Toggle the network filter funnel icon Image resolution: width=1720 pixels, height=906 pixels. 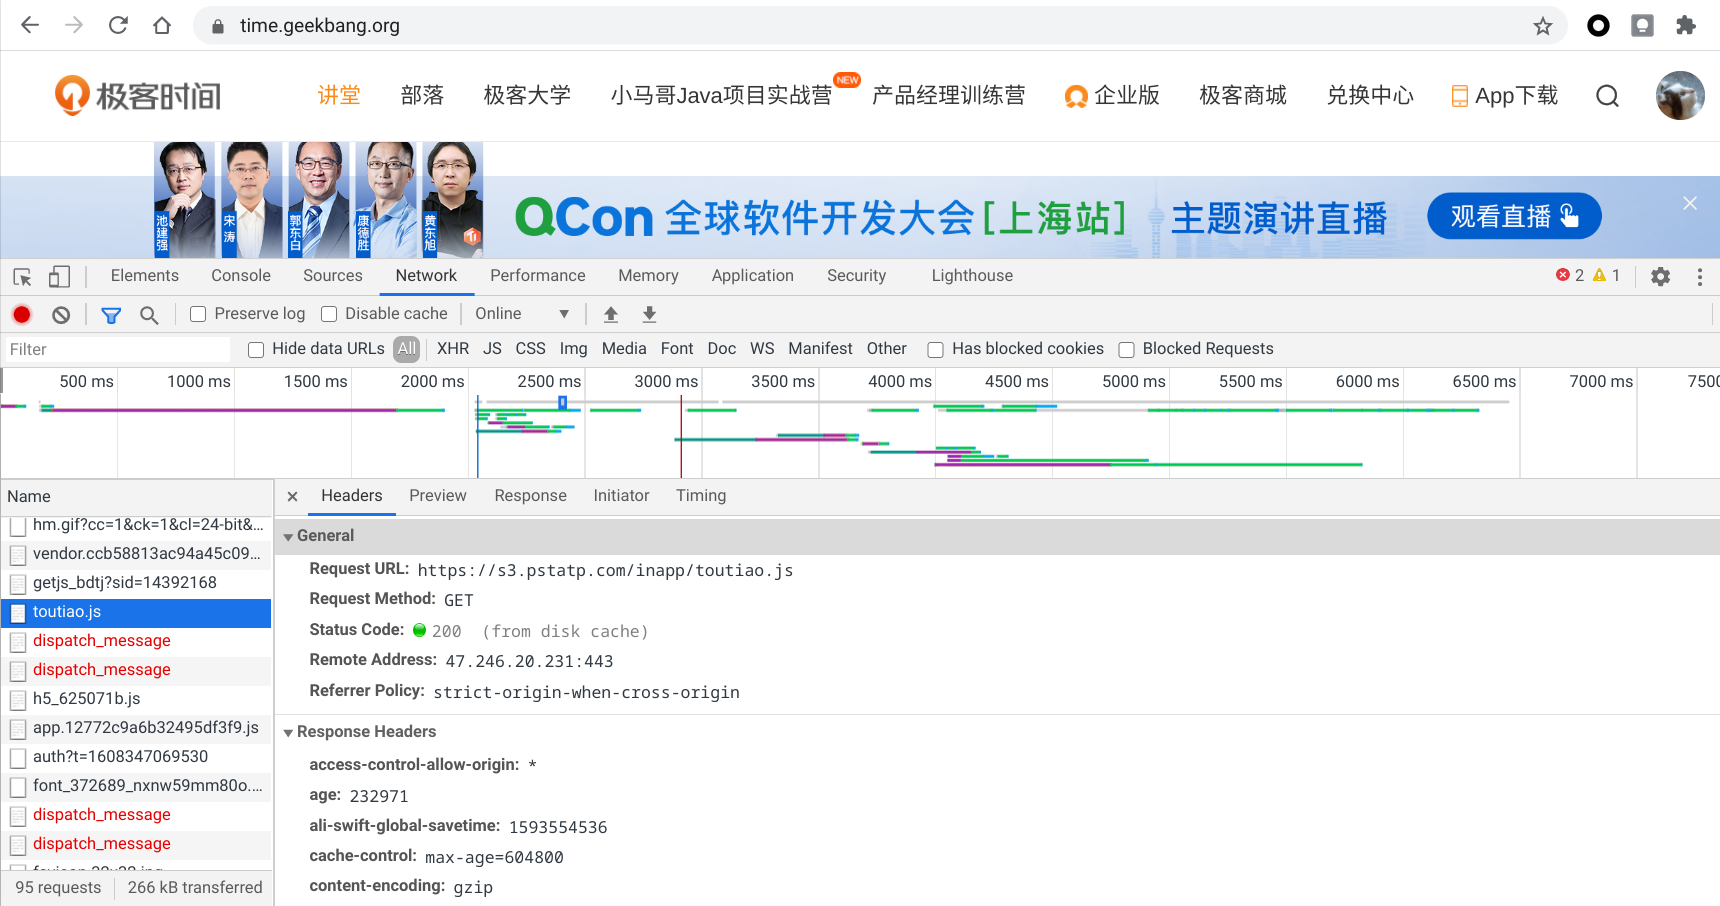tap(111, 315)
